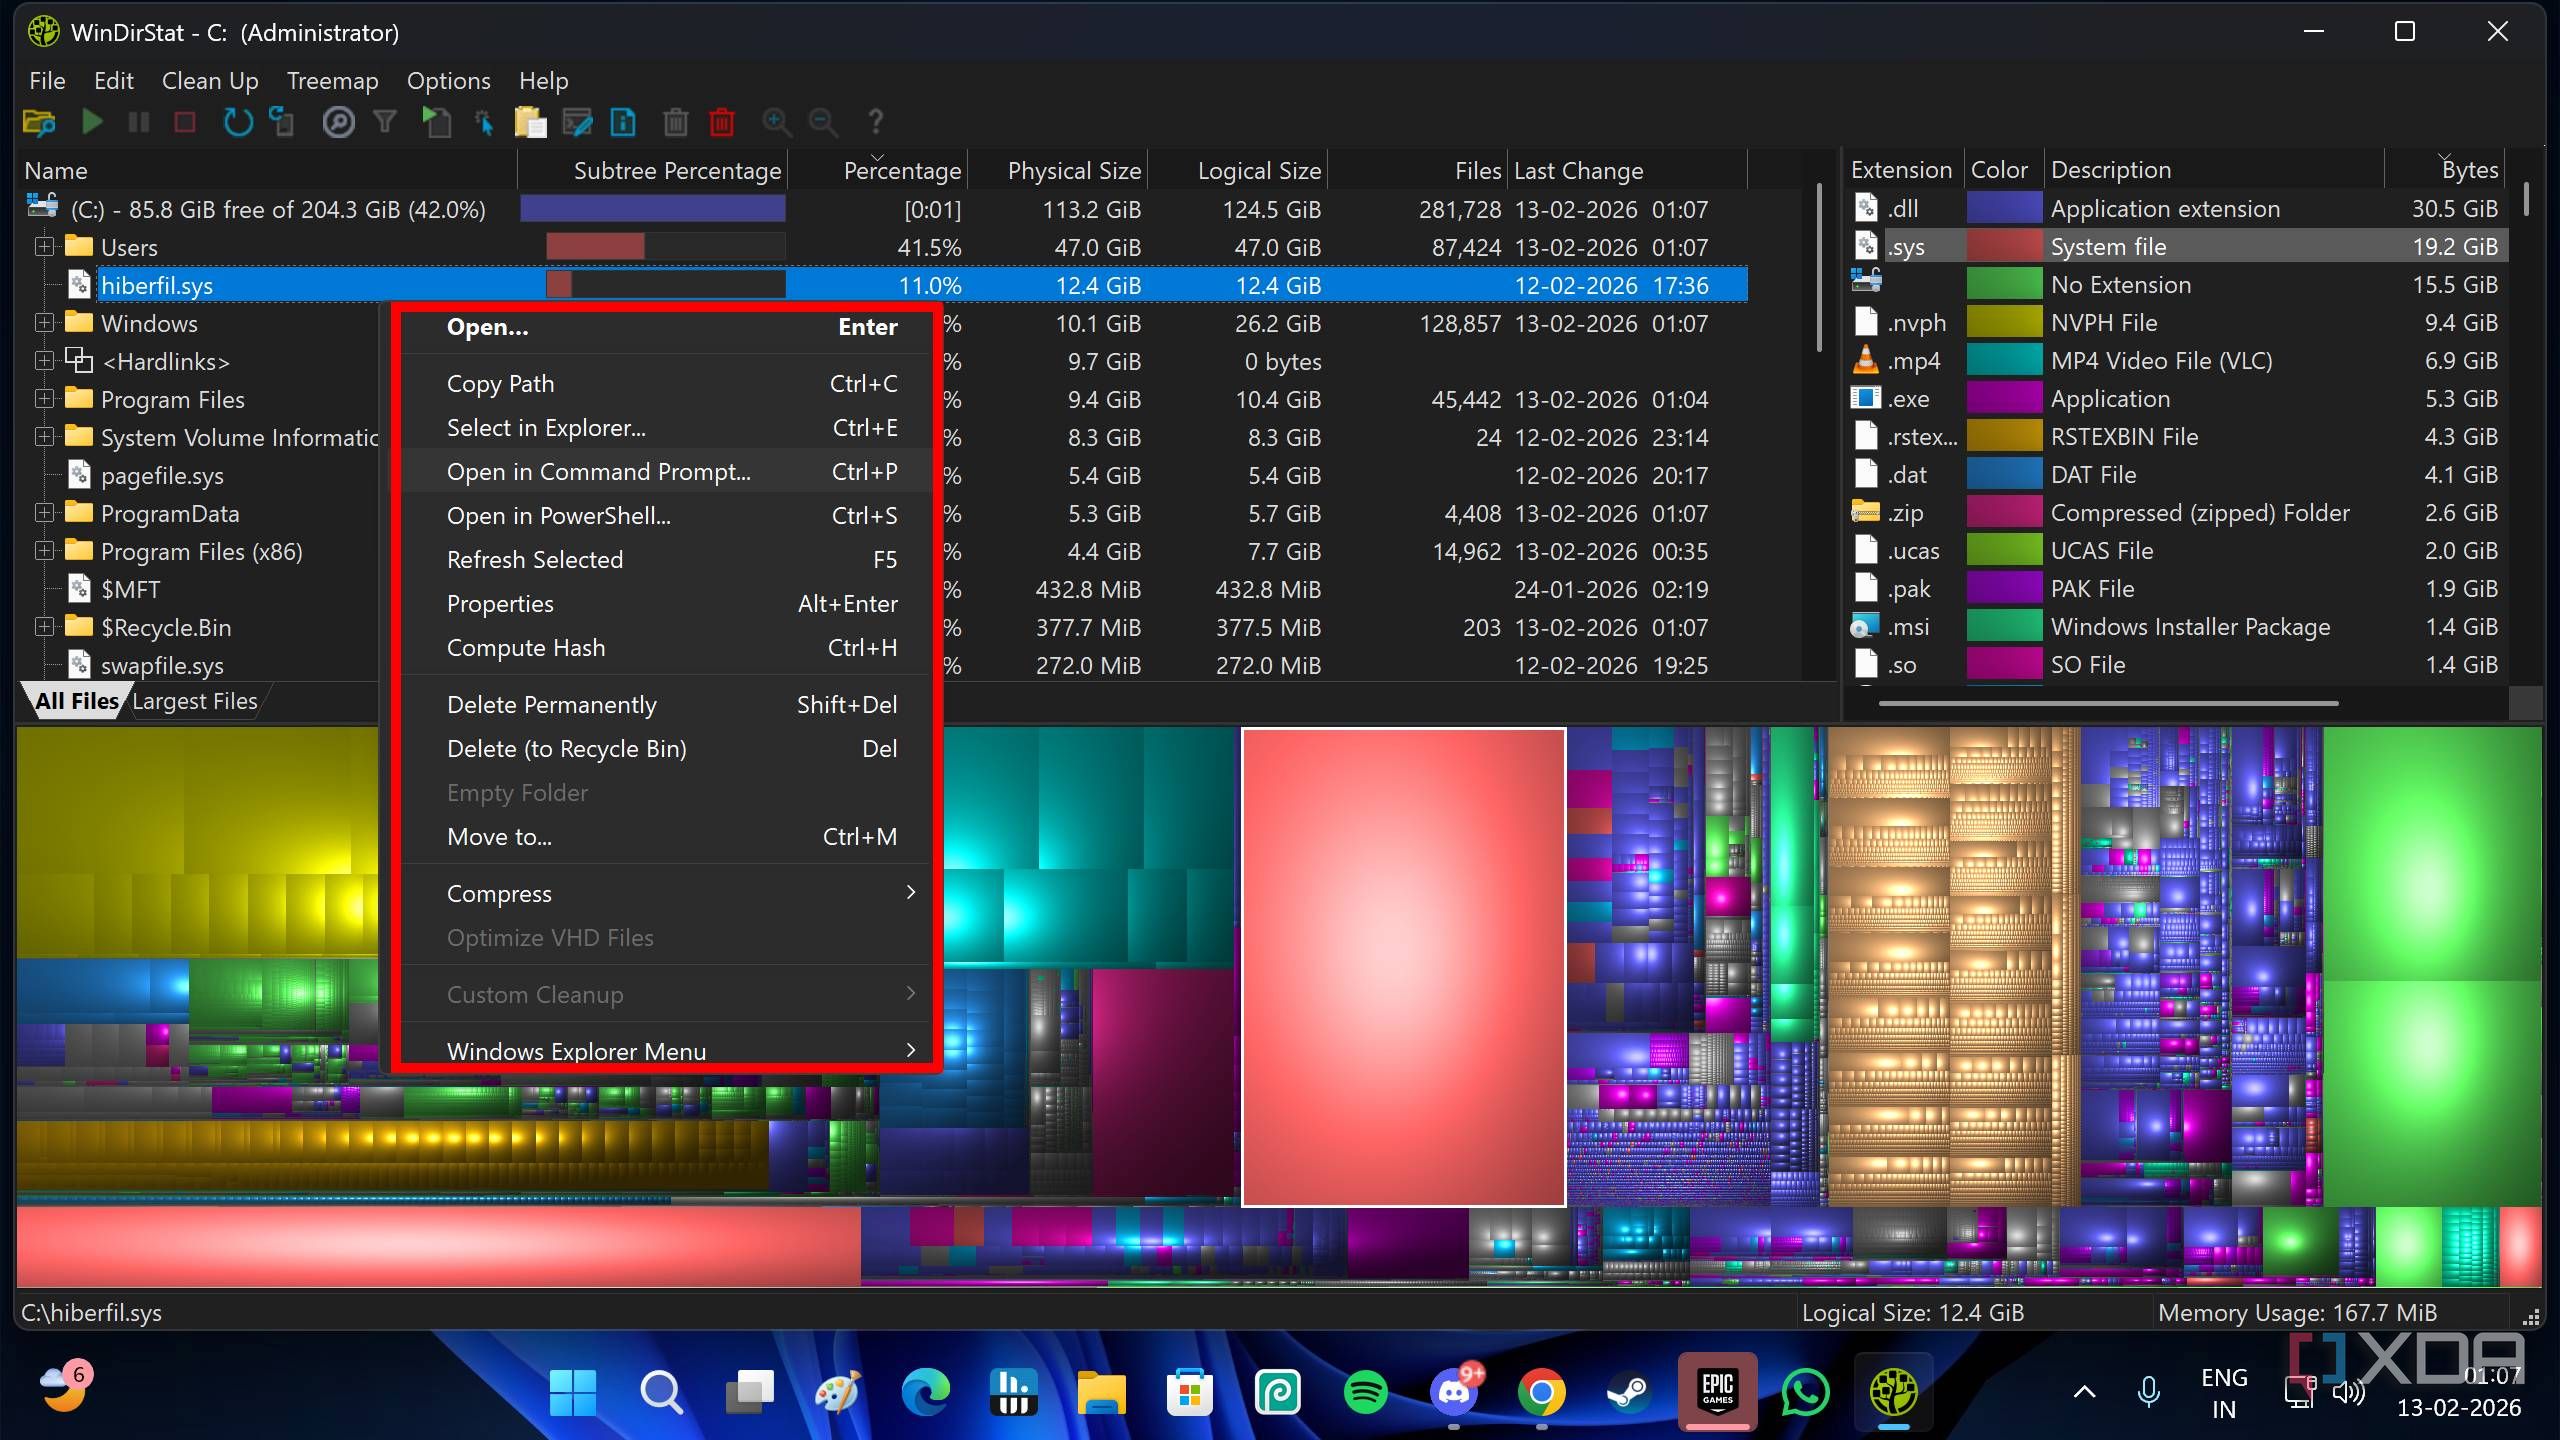Choose Move to... in context menu
The width and height of the screenshot is (2560, 1440).
[x=666, y=836]
